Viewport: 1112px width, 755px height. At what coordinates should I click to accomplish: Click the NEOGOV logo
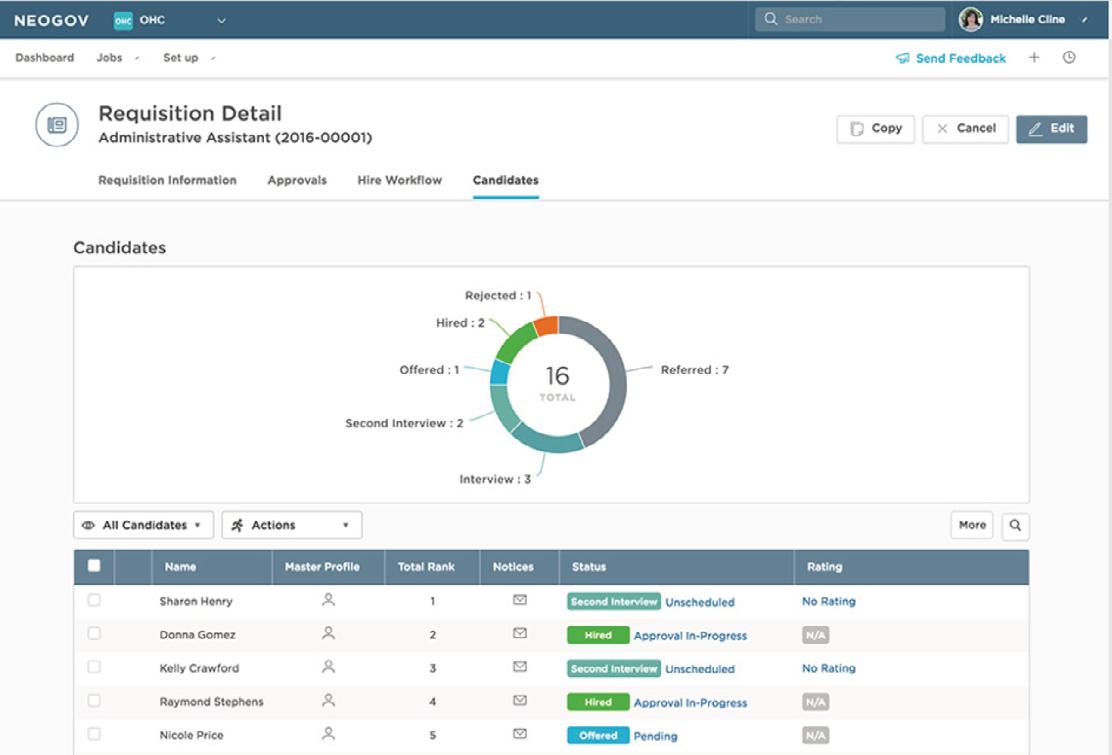(x=51, y=21)
